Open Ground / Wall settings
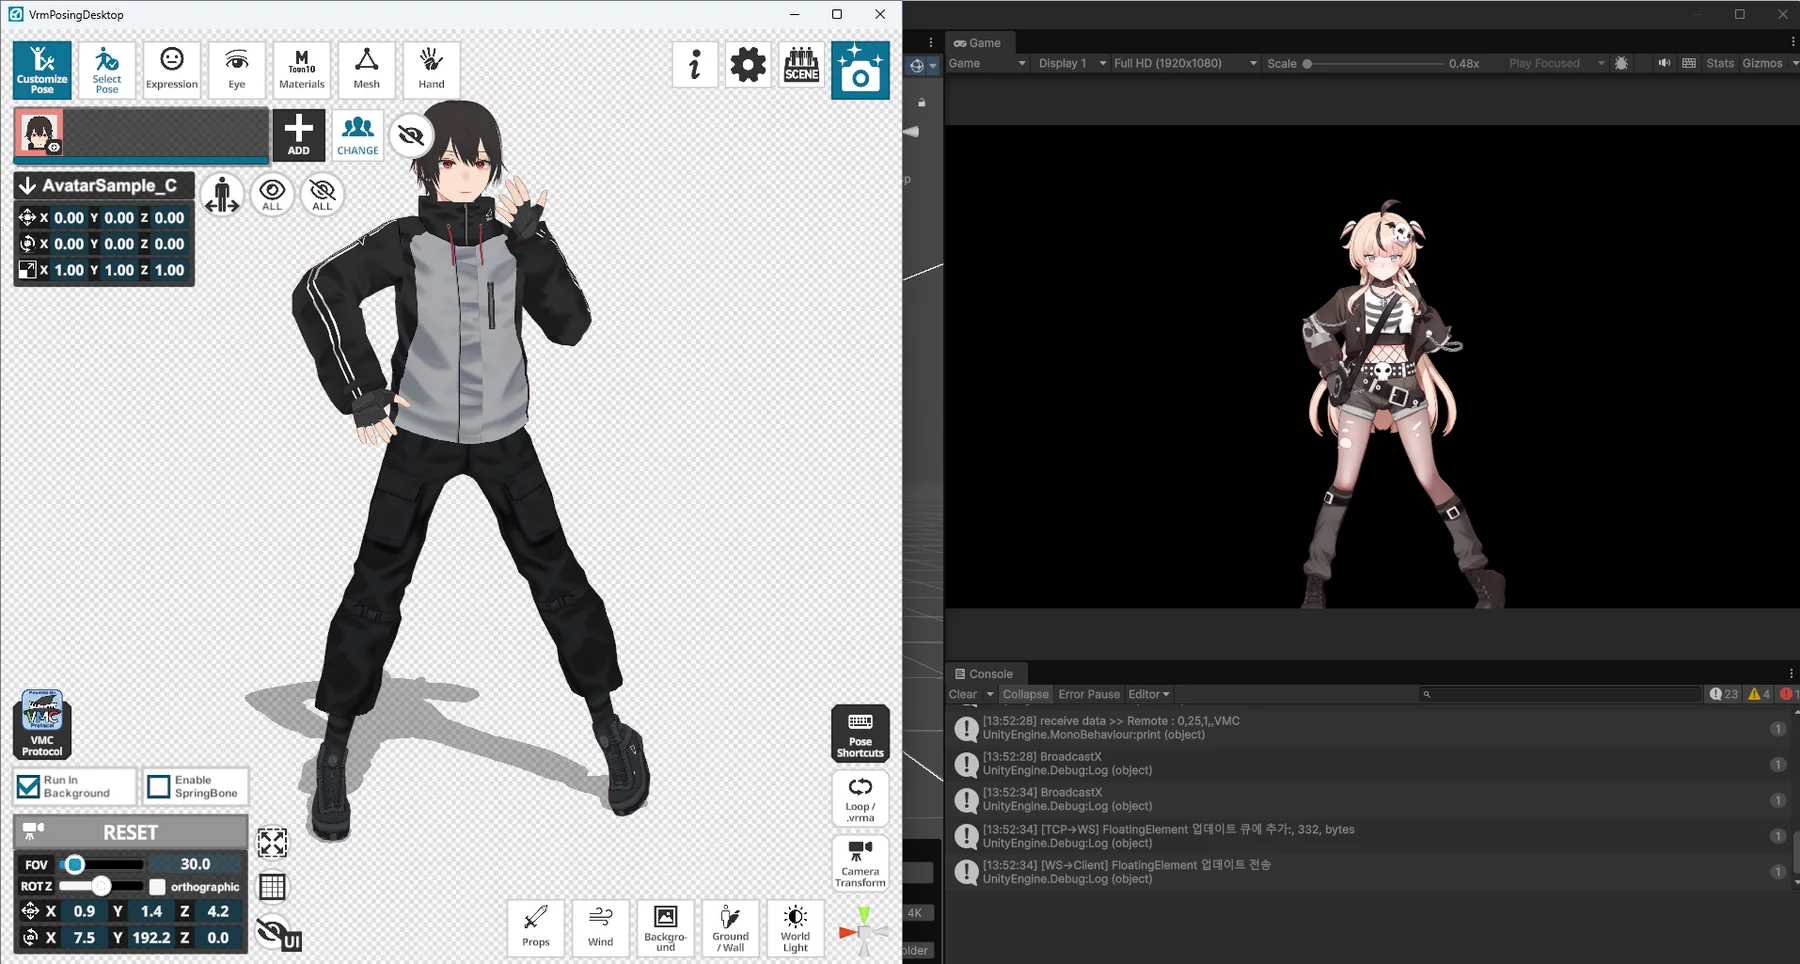 [x=731, y=928]
